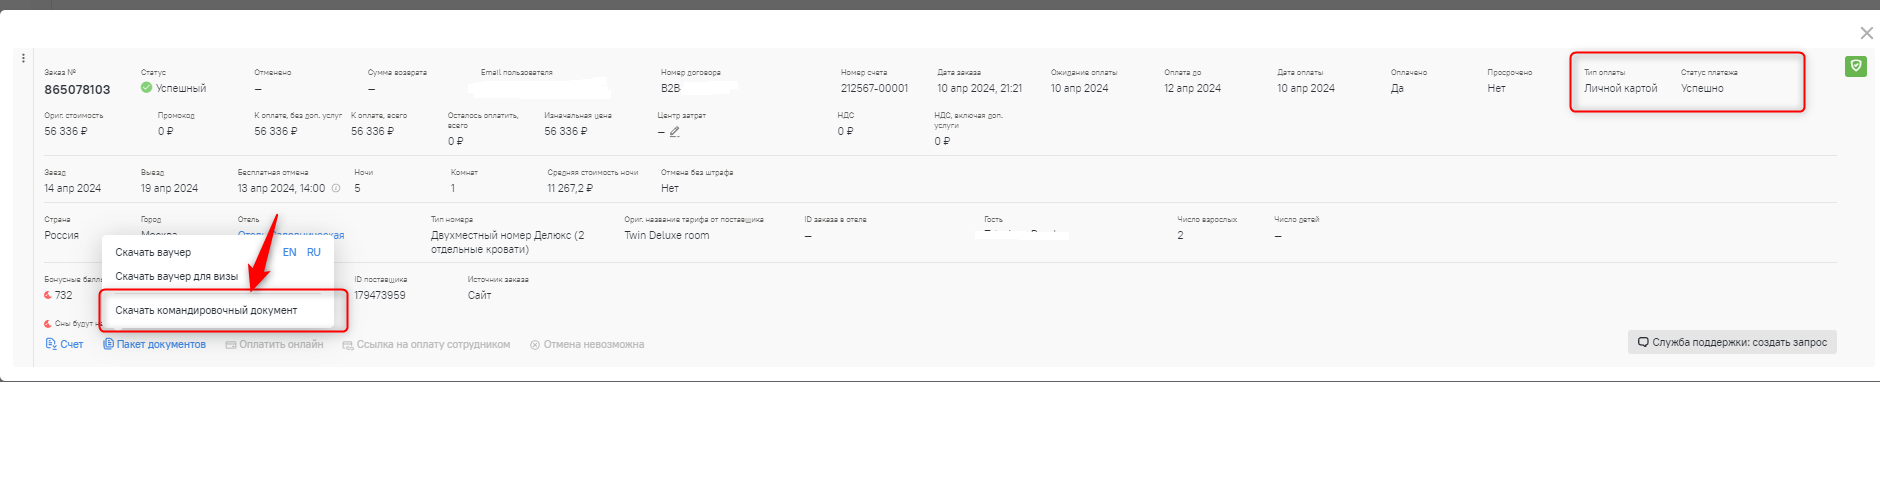Viewport: 1880px width, 480px height.
Task: Click order source Сайт
Action: 479,295
